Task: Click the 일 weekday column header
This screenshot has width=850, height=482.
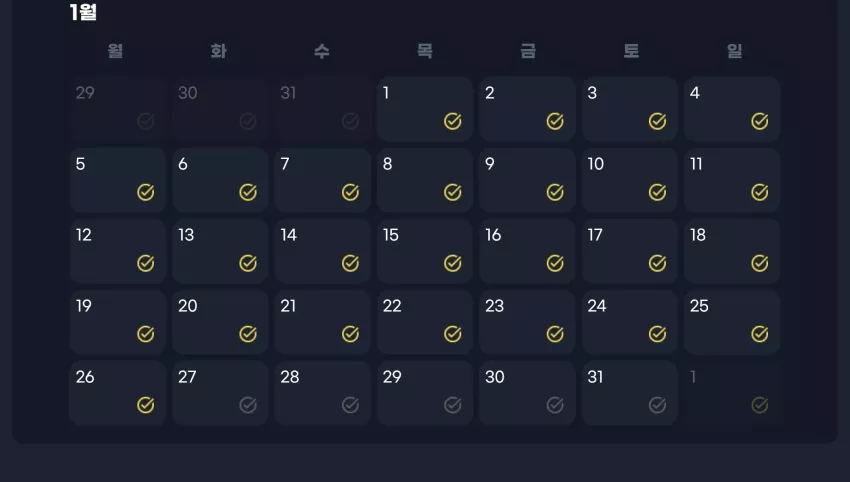Action: pyautogui.click(x=734, y=51)
